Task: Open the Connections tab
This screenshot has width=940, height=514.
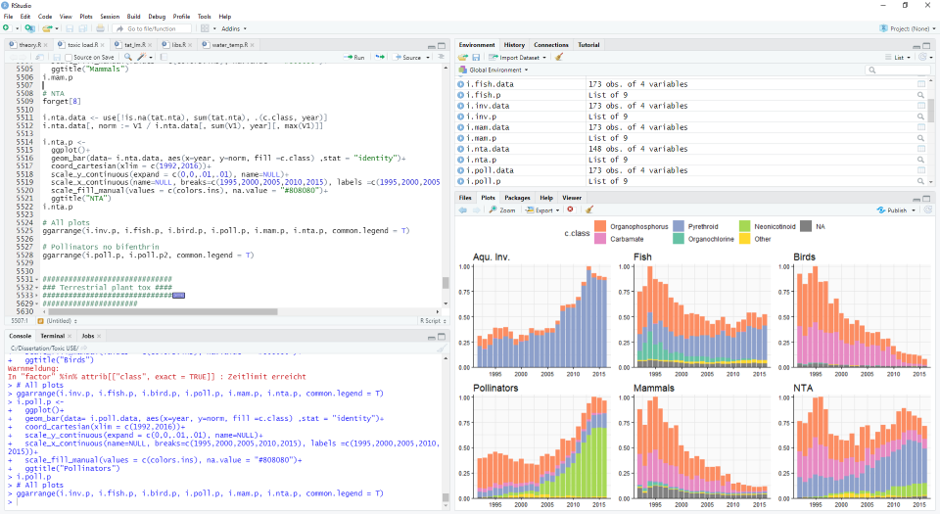Action: (x=551, y=45)
